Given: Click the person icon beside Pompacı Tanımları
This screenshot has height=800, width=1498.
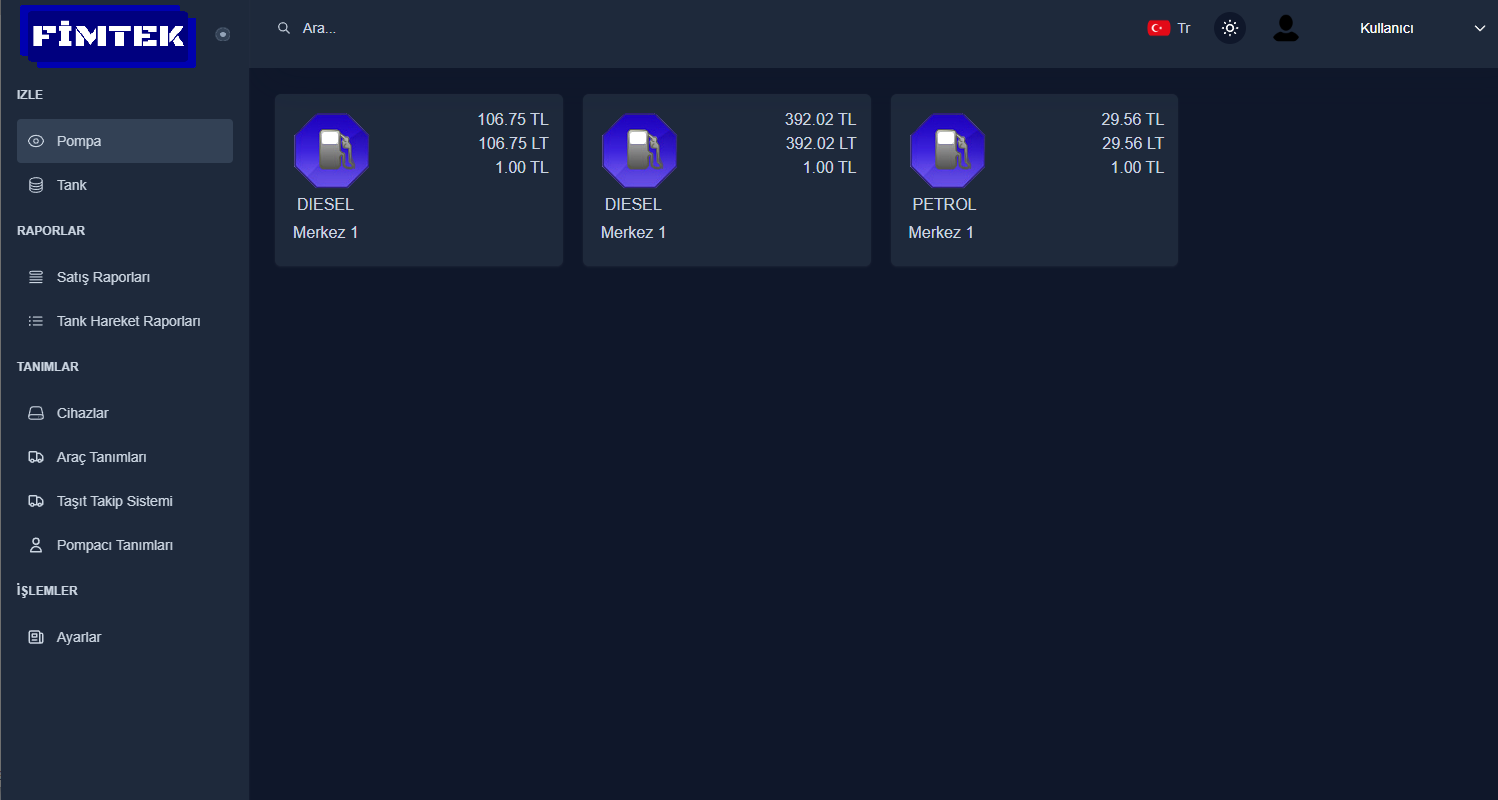Looking at the screenshot, I should 36,545.
